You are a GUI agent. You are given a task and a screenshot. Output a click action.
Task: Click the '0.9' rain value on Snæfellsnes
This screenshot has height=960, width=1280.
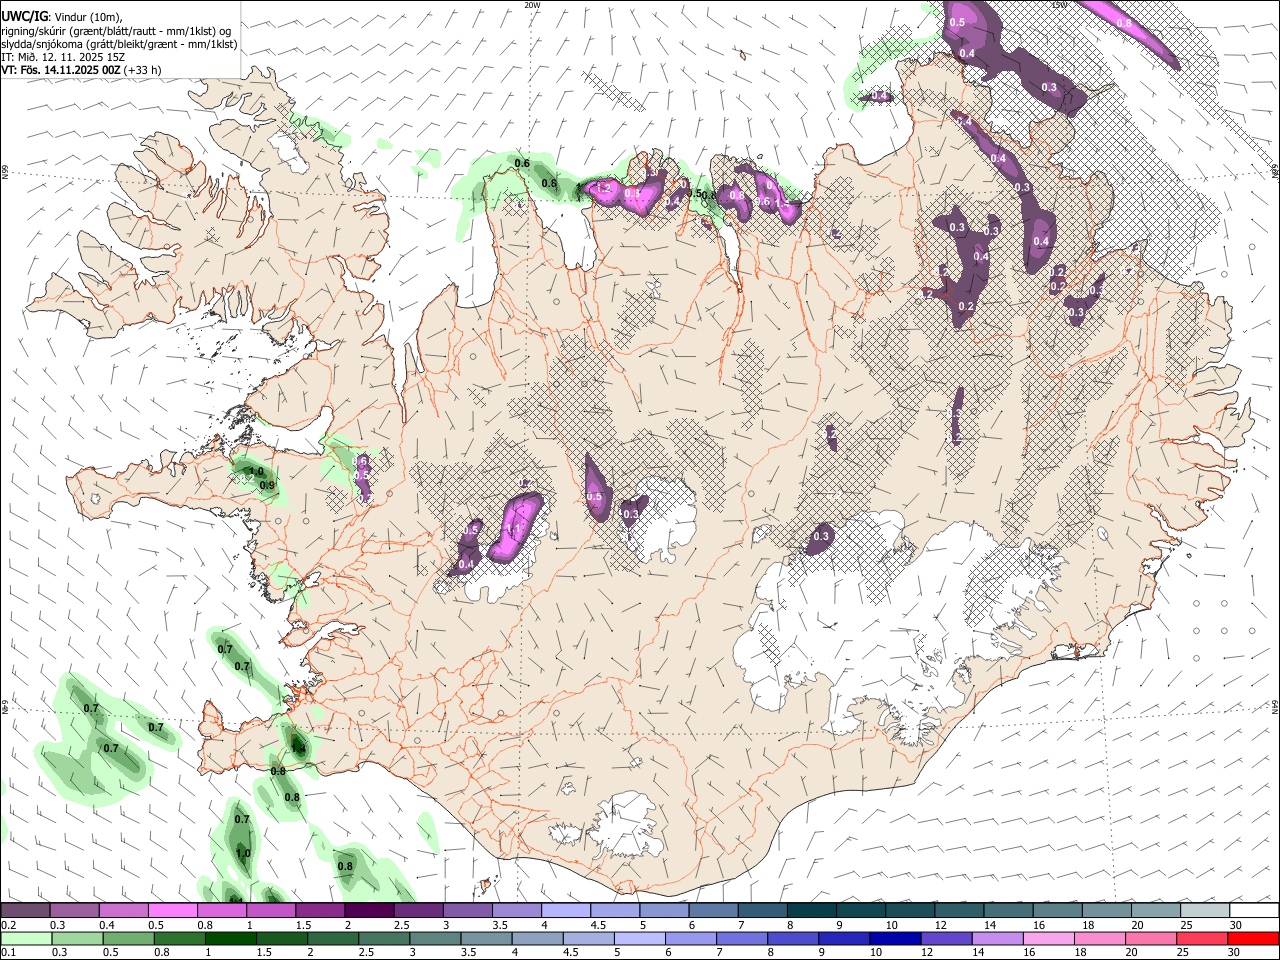(267, 485)
